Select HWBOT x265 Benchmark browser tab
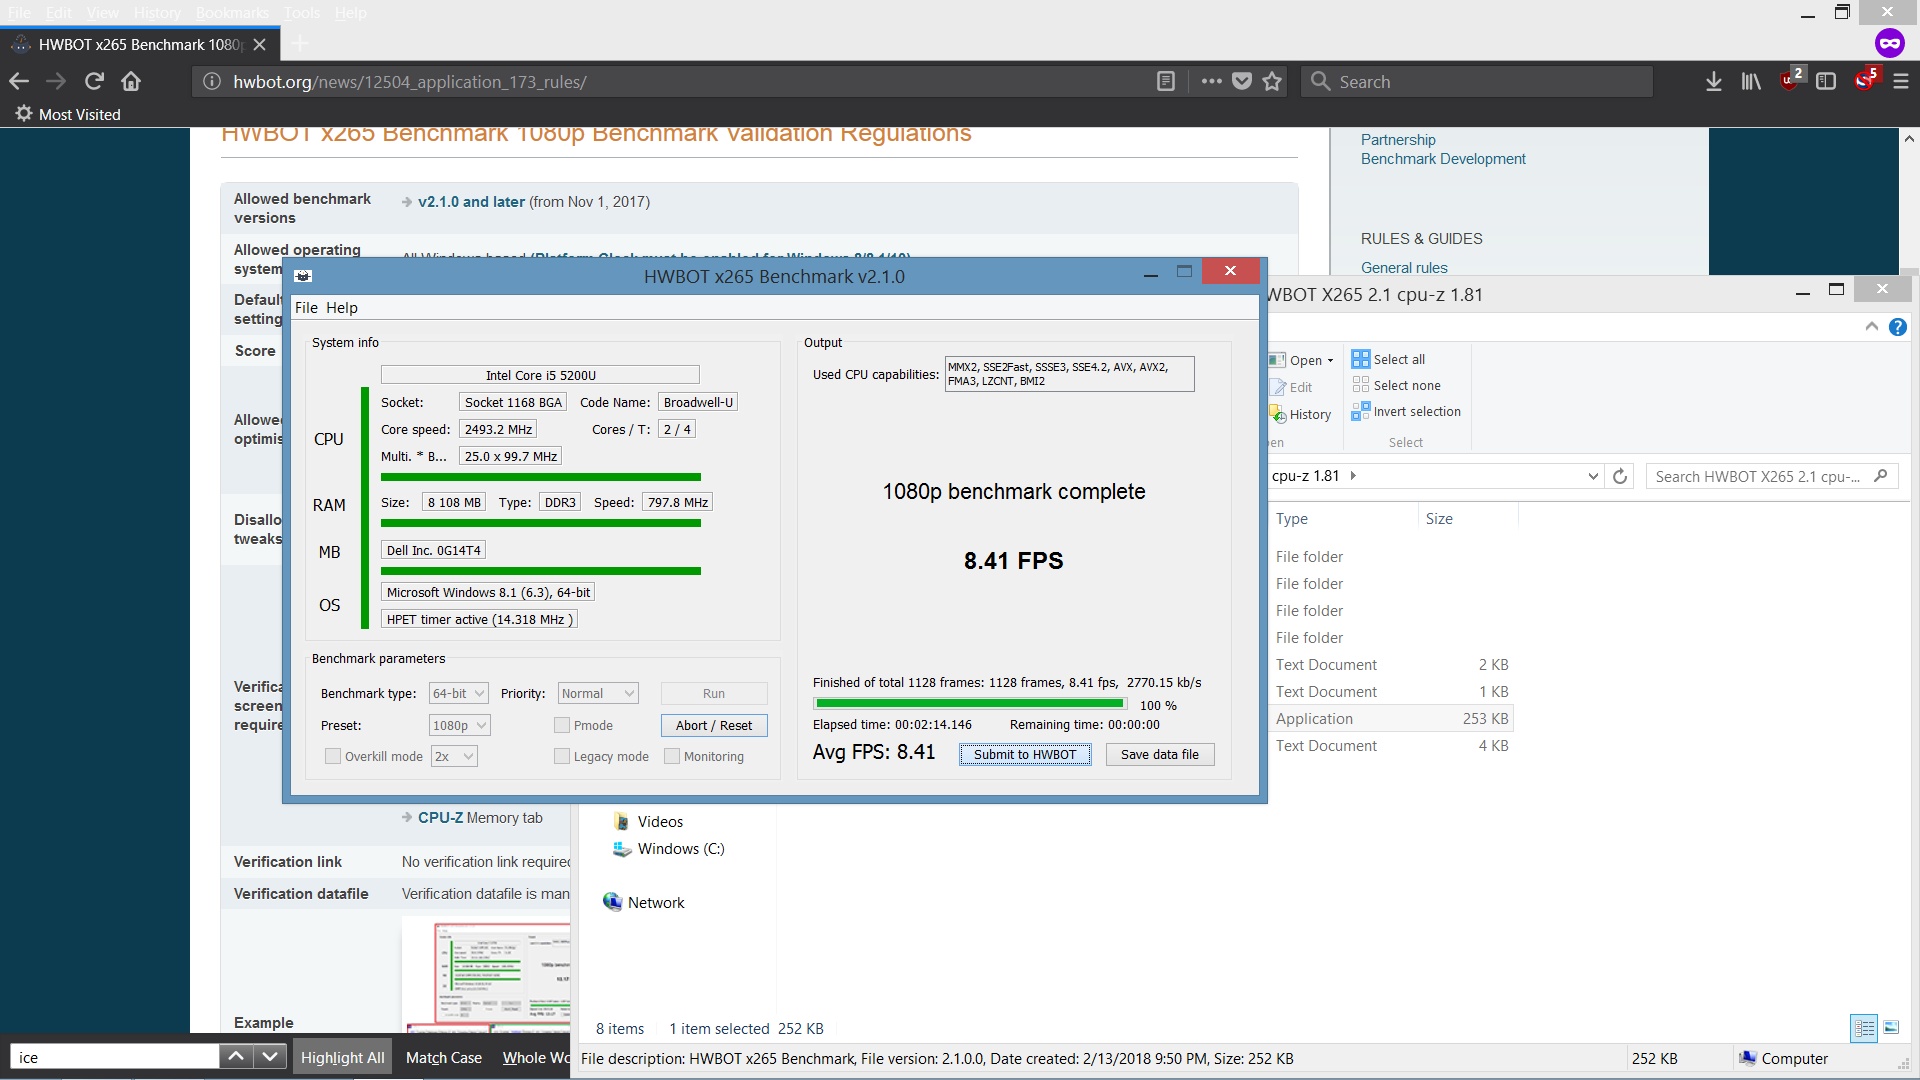1920x1080 pixels. pyautogui.click(x=139, y=44)
